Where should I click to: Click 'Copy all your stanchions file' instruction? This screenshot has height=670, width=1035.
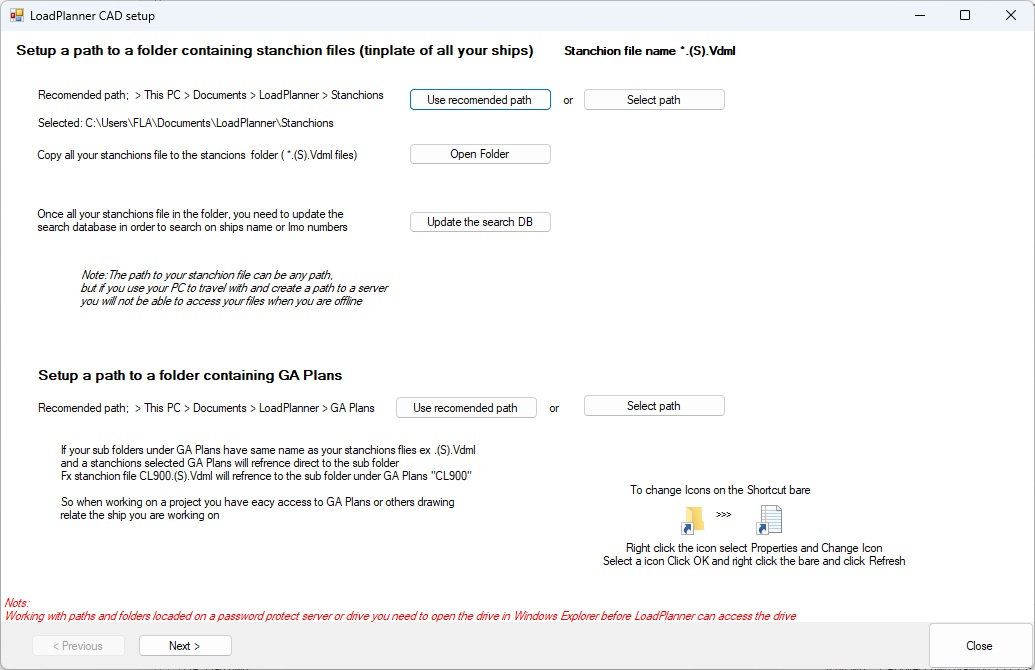pos(197,155)
